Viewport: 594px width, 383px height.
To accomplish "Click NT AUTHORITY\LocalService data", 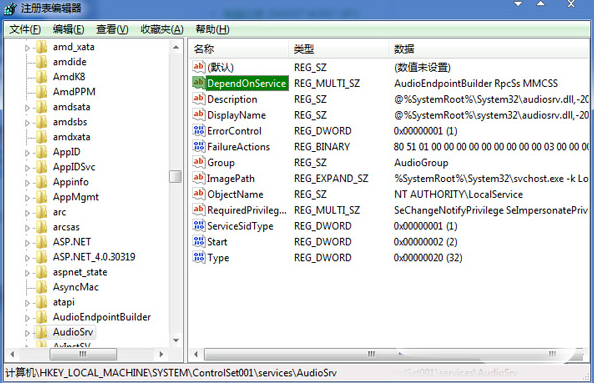I will click(458, 194).
